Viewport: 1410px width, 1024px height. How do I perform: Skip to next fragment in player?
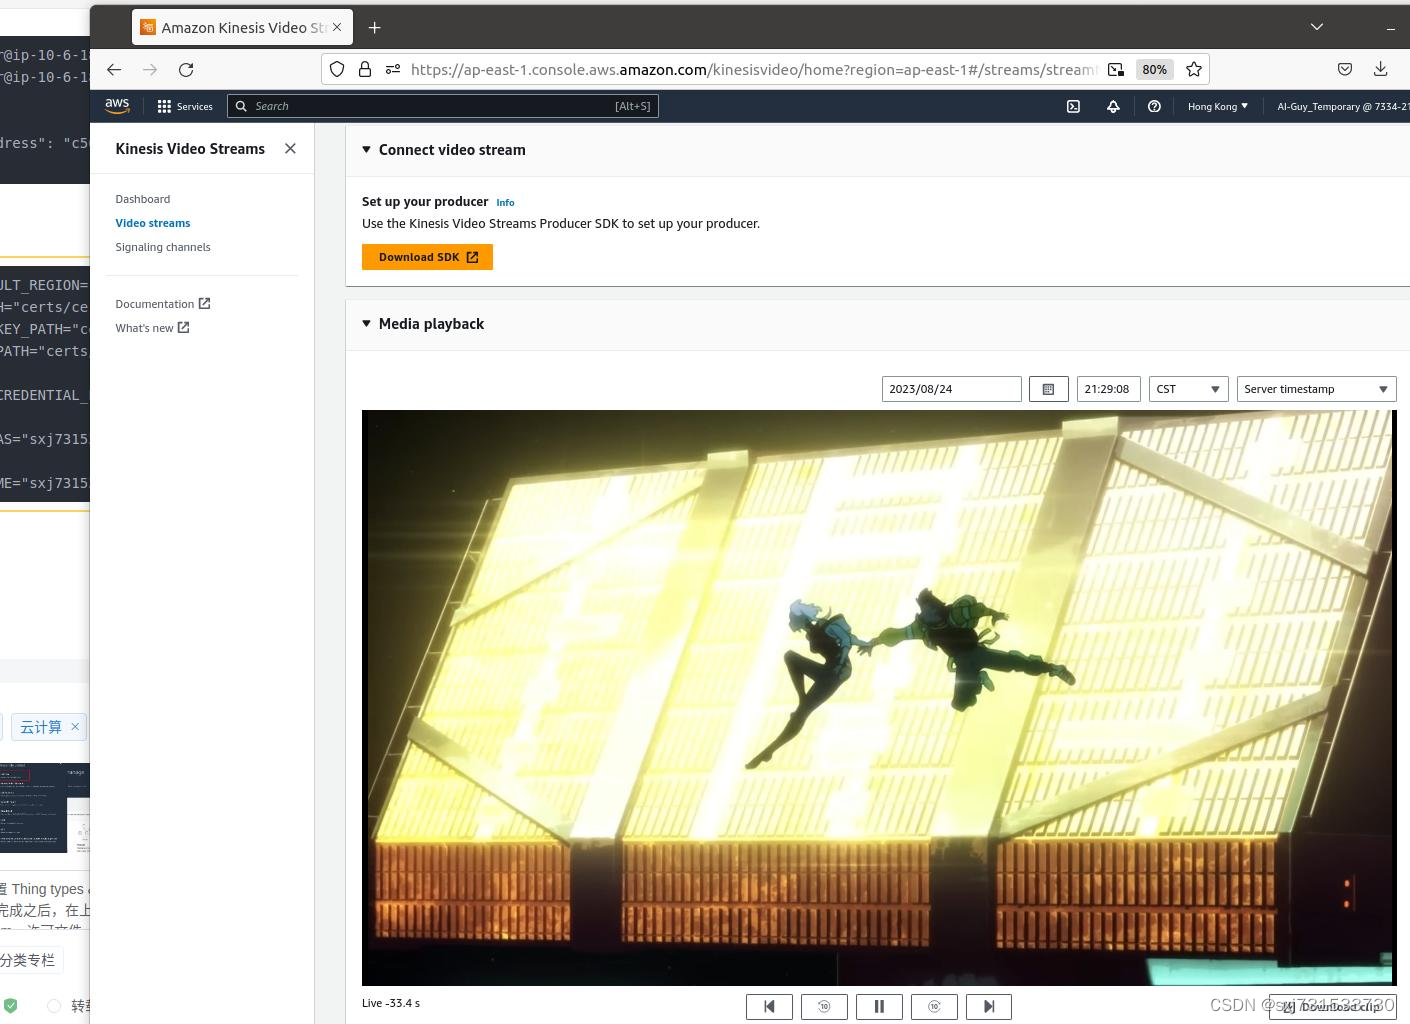tap(989, 1007)
